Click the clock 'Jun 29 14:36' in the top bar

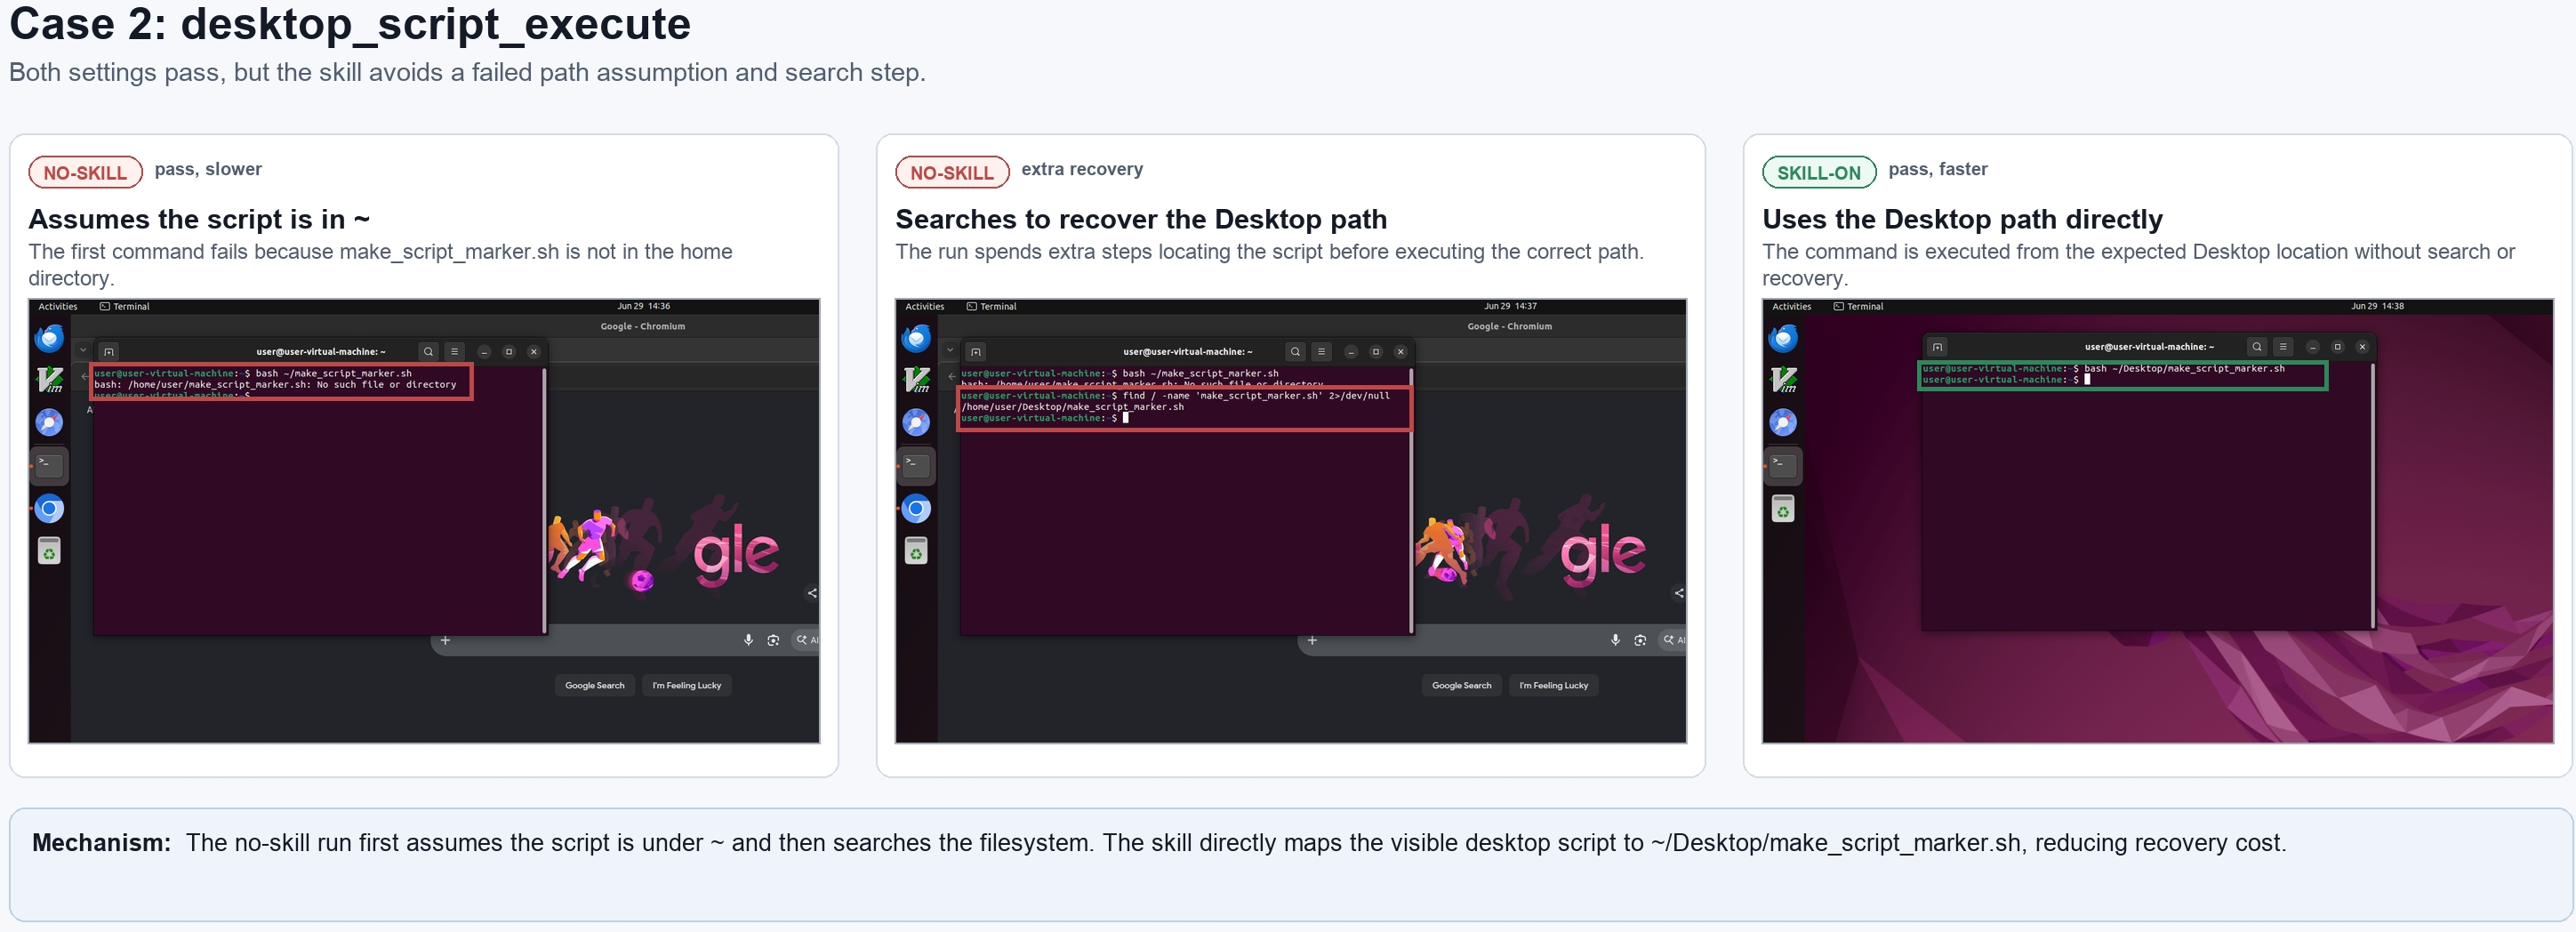point(643,306)
